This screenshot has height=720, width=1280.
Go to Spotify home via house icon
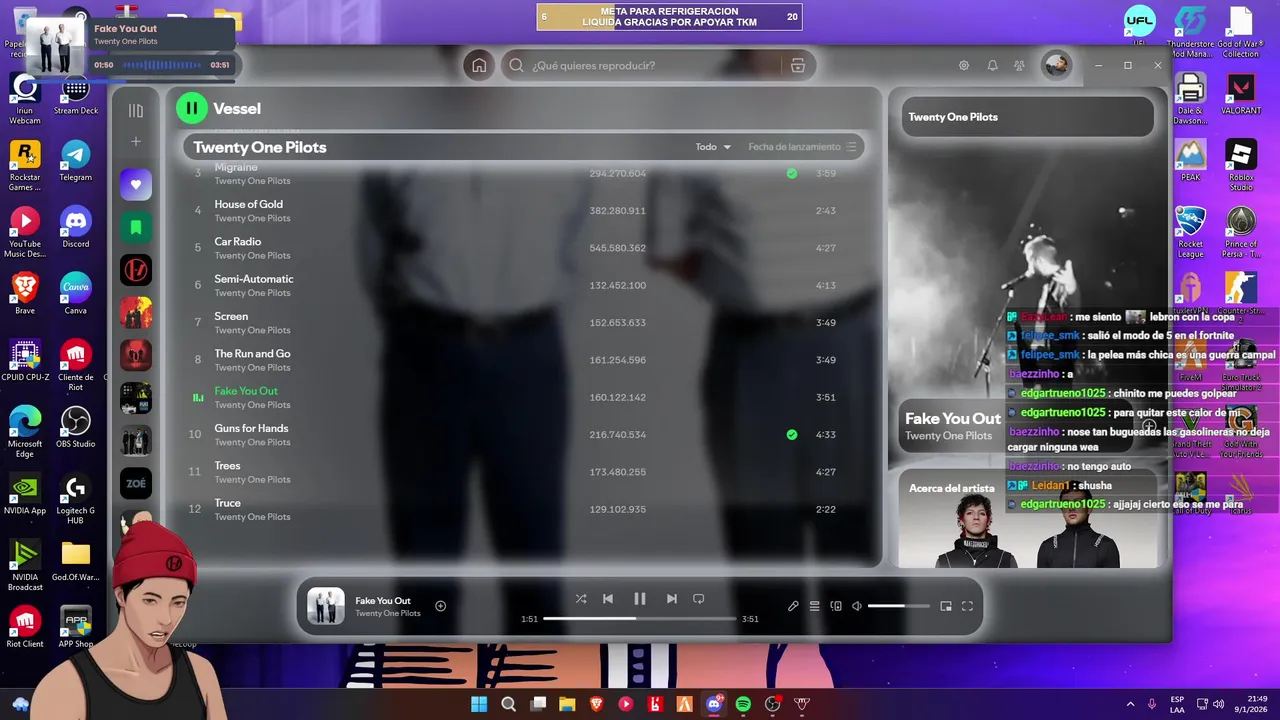pyautogui.click(x=479, y=65)
